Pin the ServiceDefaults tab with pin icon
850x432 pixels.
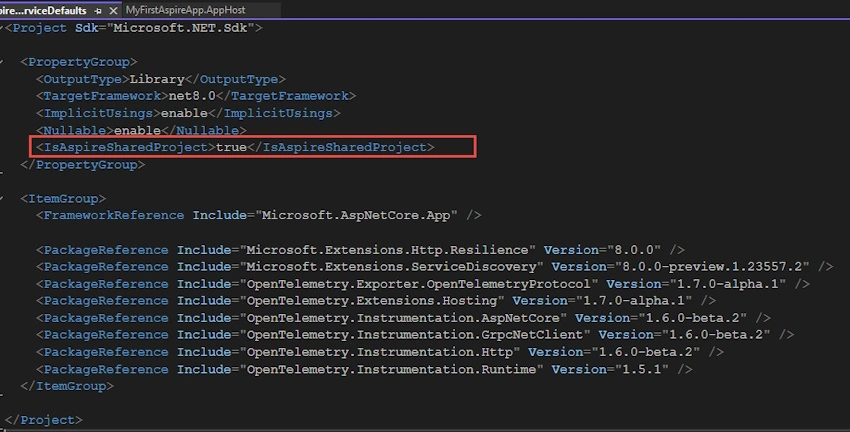[x=98, y=10]
